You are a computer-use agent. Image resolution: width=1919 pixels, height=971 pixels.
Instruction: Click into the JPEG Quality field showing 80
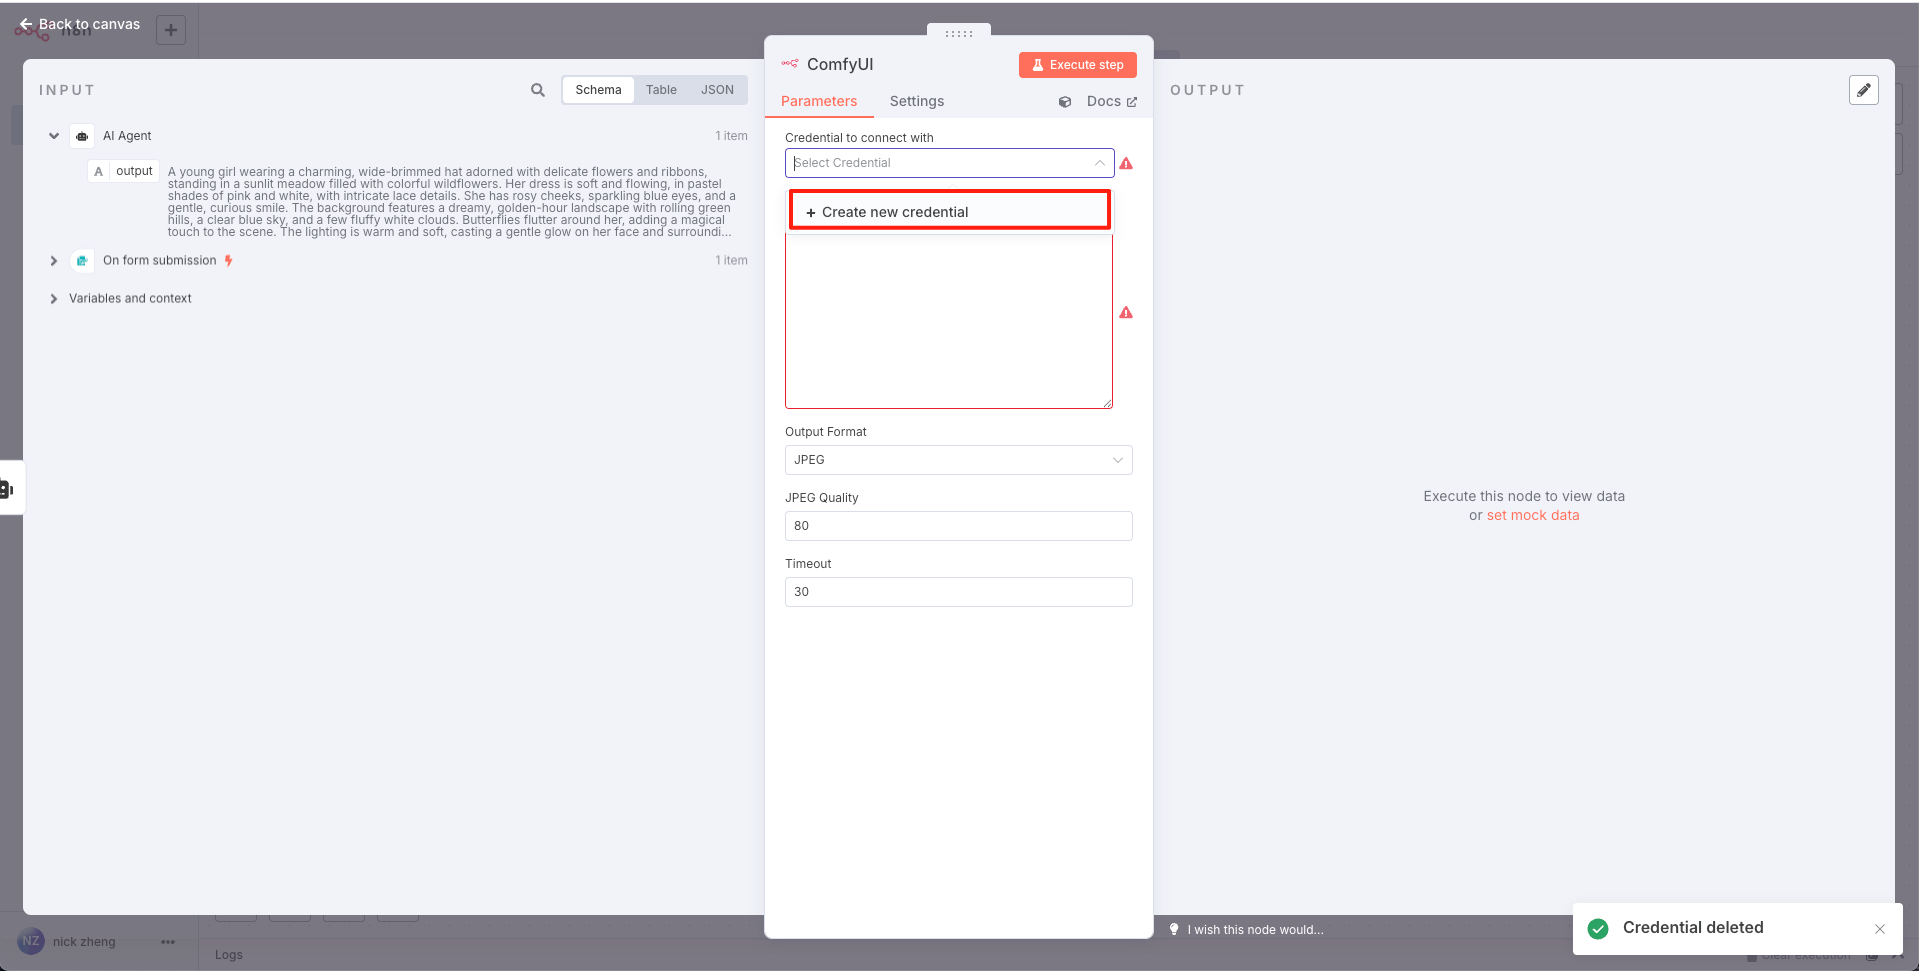(958, 526)
